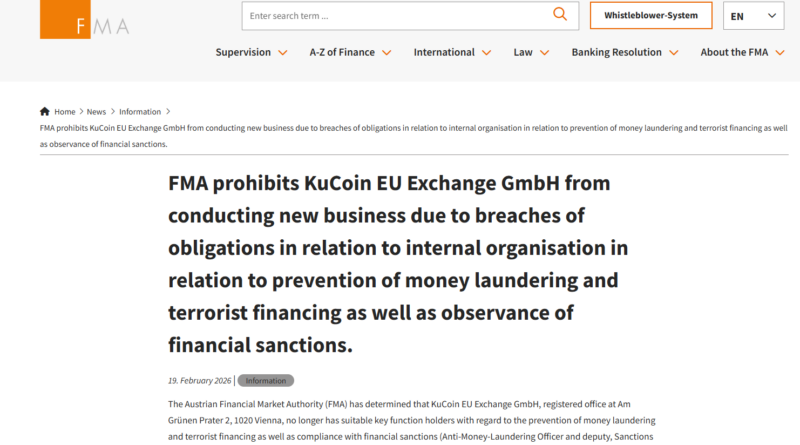Expand the International menu chevron
The height and width of the screenshot is (445, 800).
click(x=487, y=53)
